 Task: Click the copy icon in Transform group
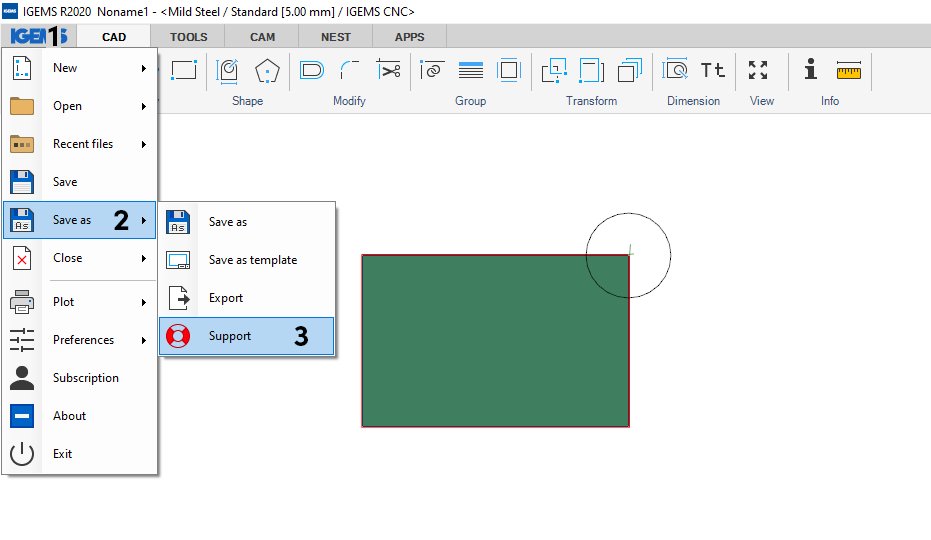[630, 70]
